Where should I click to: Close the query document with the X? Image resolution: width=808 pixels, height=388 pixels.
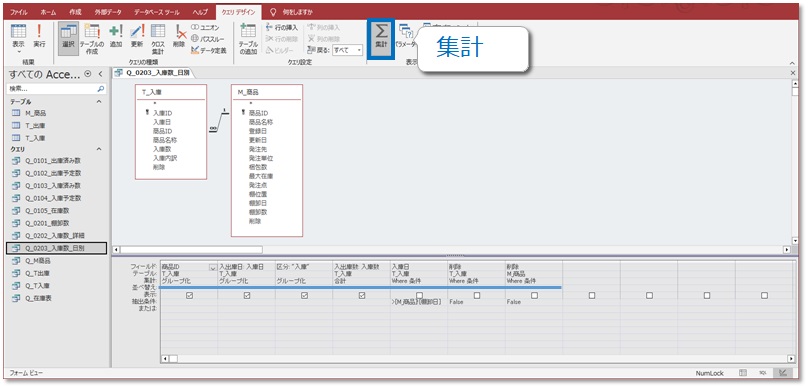coord(793,73)
